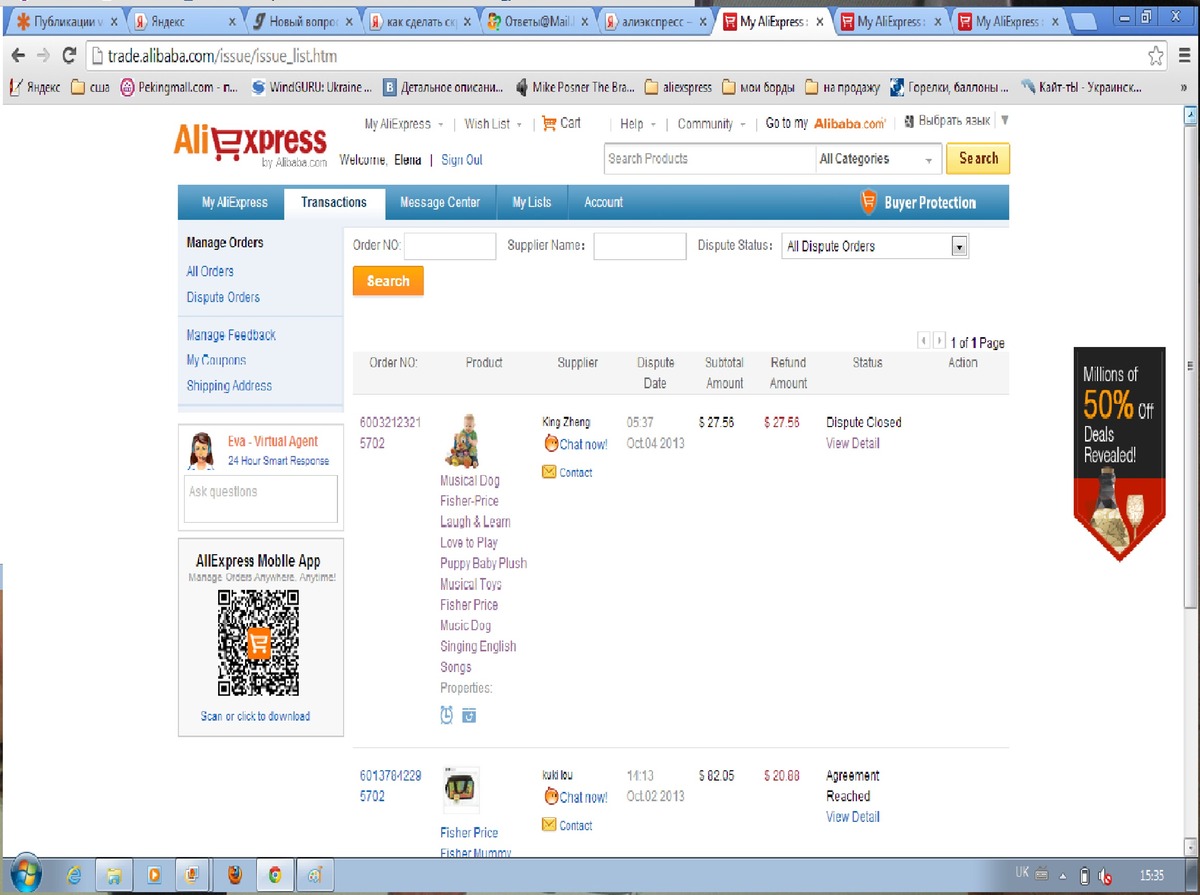Switch to the Новый вопрос browser tab
Screen dimensions: 1200x895
pos(302,21)
